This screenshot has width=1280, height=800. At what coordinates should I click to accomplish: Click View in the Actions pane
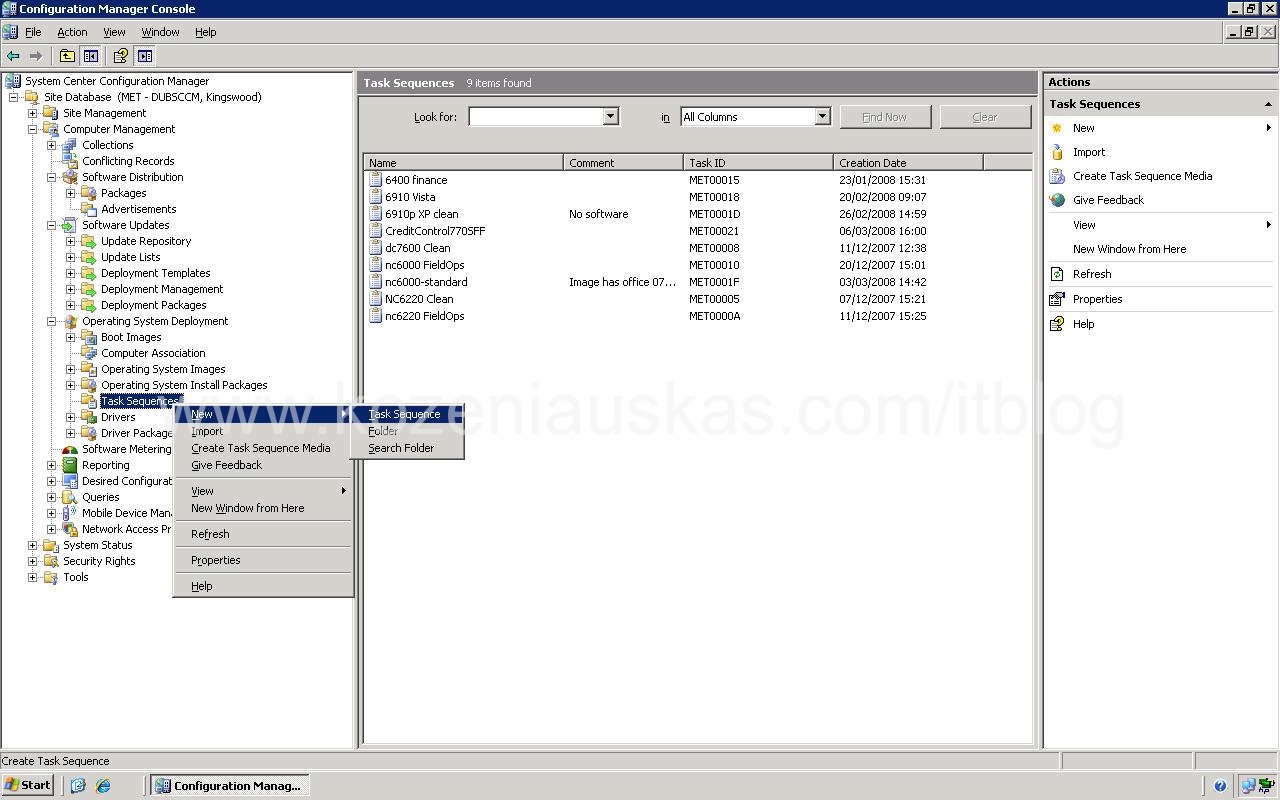click(x=1084, y=225)
